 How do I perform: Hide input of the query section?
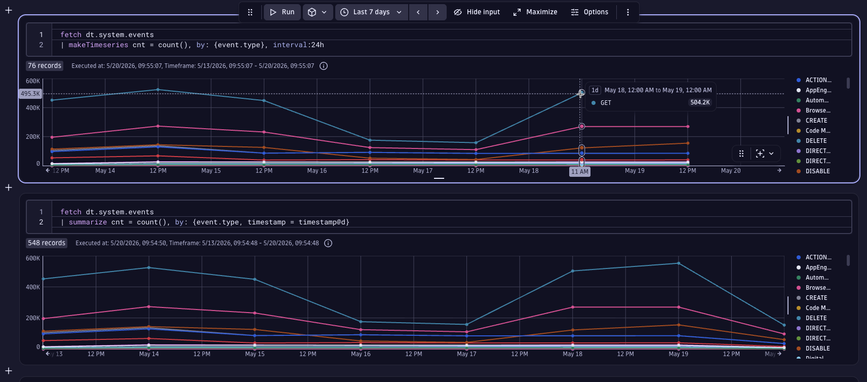pyautogui.click(x=477, y=12)
